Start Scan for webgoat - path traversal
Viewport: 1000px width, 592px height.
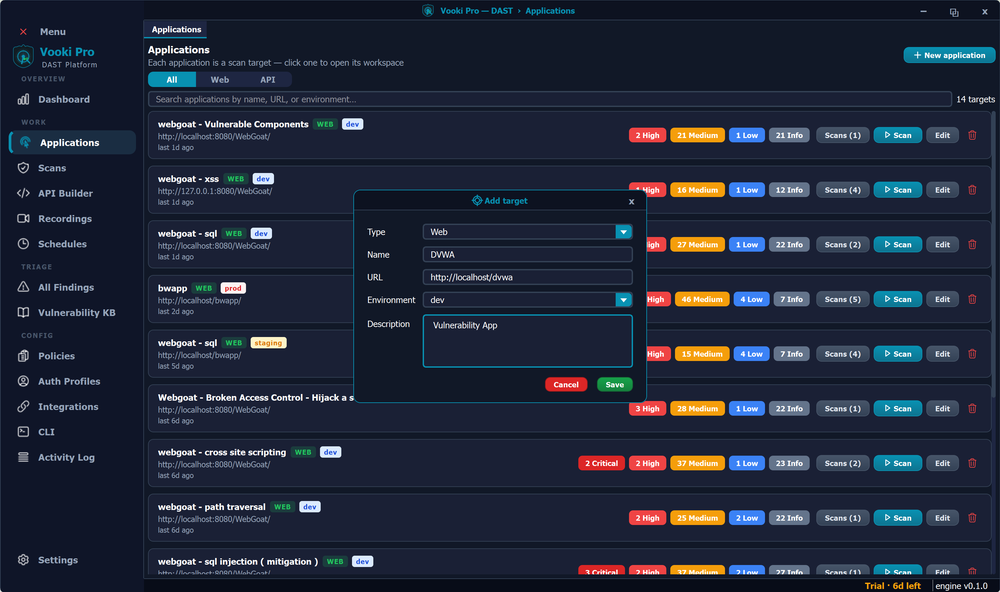tap(897, 518)
